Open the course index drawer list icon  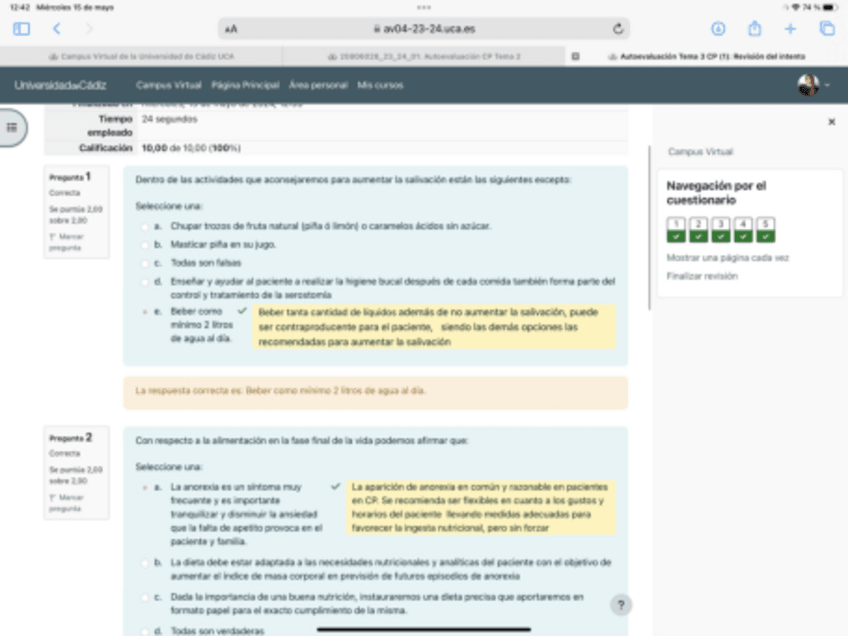[11, 128]
